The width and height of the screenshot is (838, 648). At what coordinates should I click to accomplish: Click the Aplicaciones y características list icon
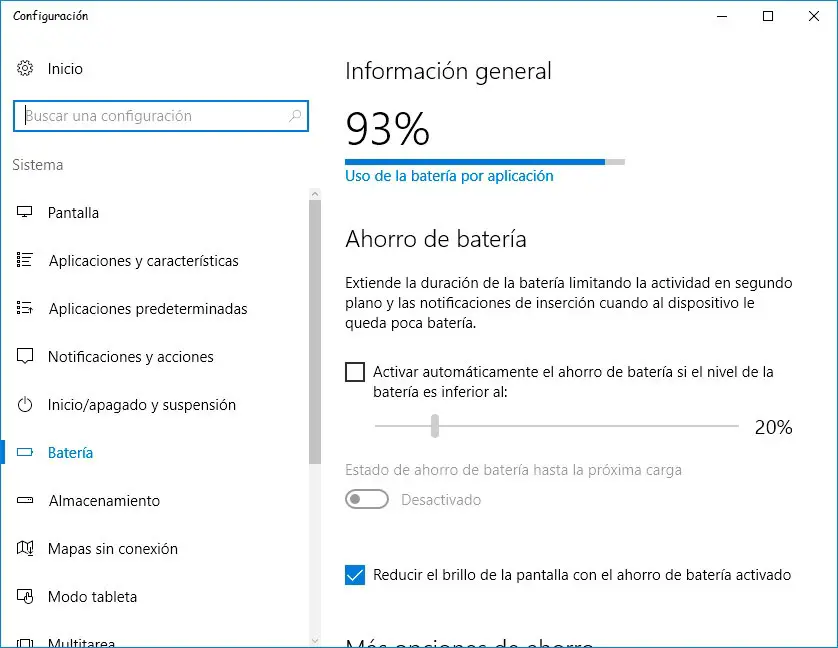(26, 261)
